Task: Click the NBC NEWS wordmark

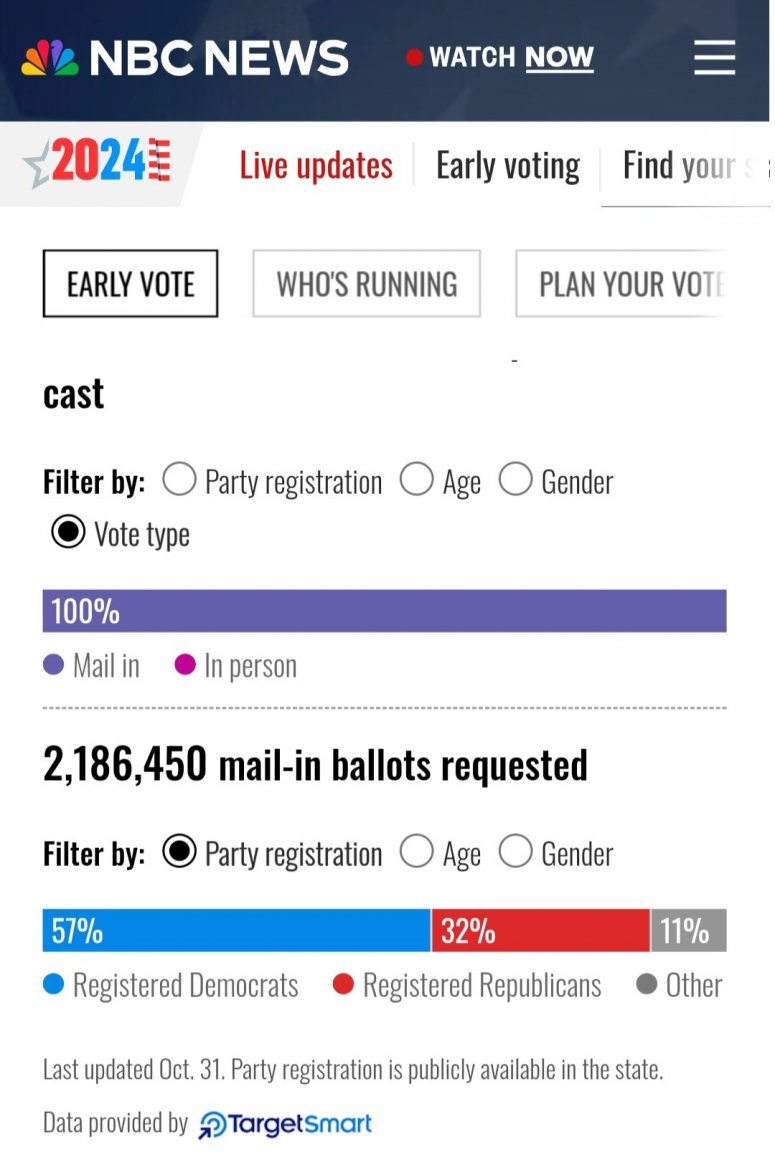Action: [219, 58]
